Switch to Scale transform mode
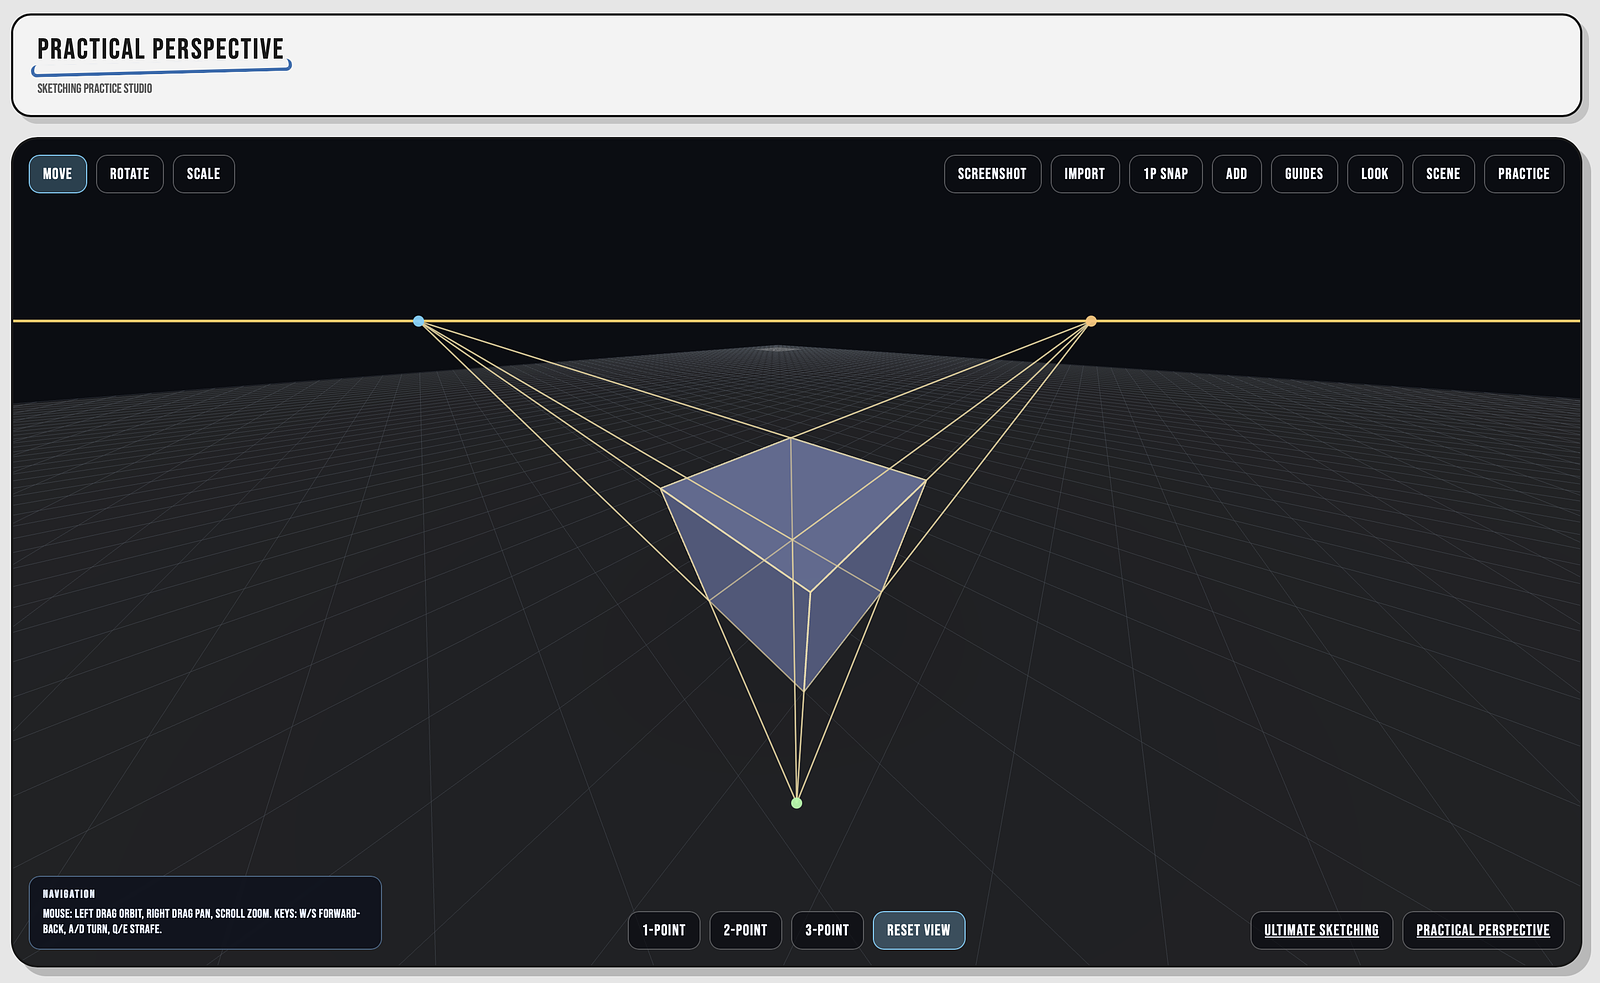 click(204, 174)
